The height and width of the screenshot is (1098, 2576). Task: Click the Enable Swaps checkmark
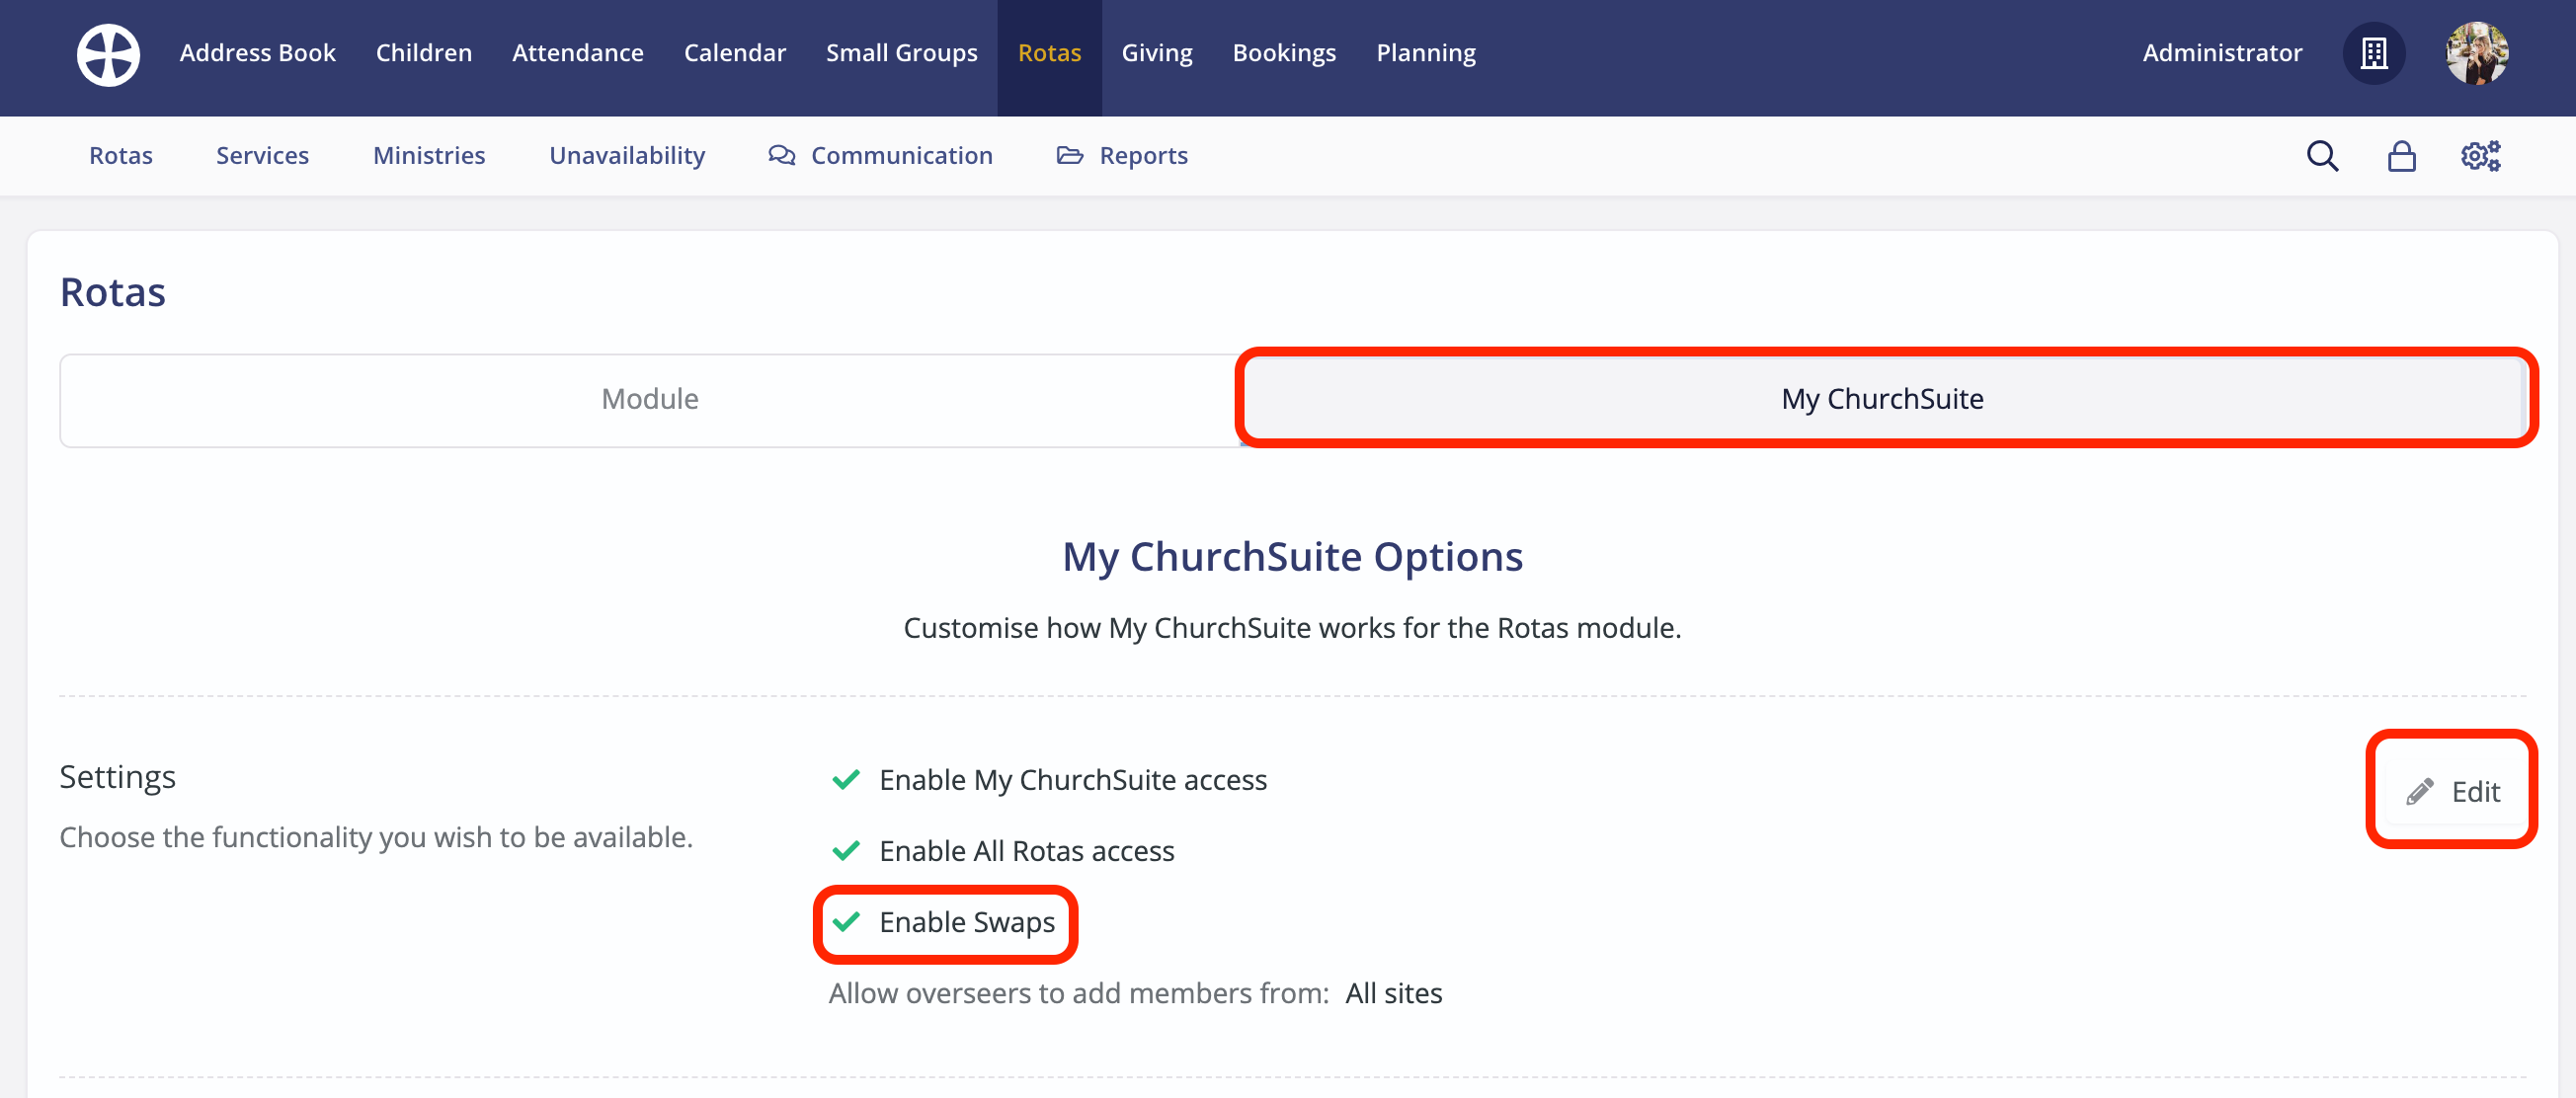[846, 922]
